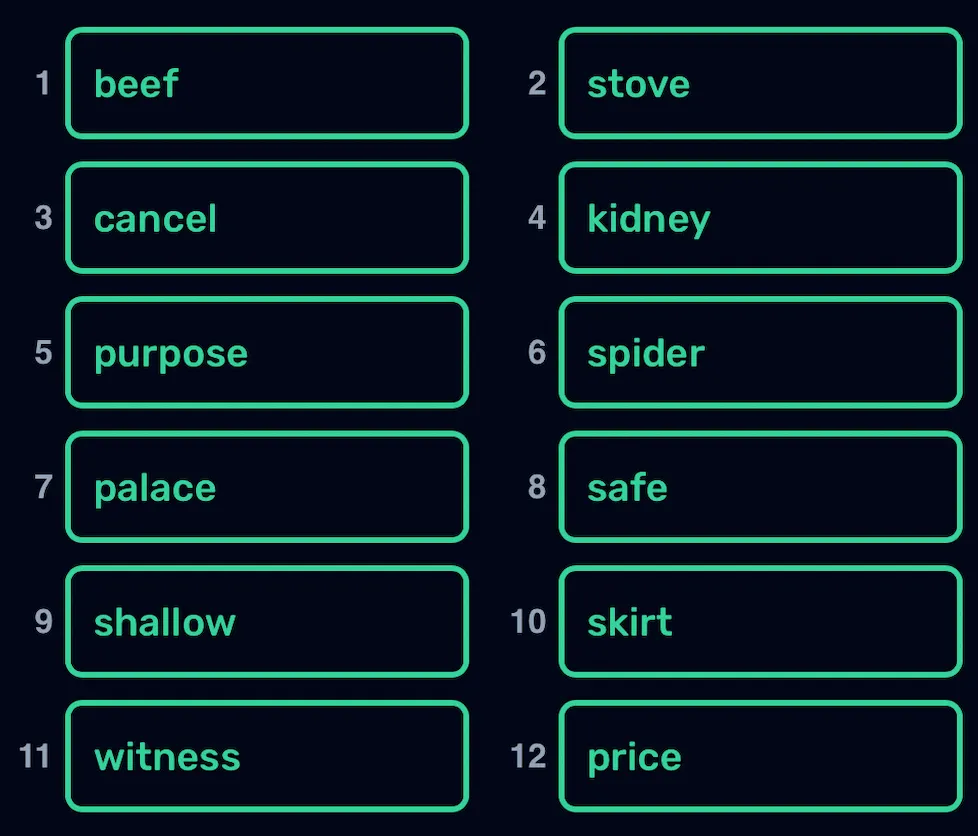Viewport: 978px width, 836px height.
Task: Click the seed word box 'beef'
Action: 267,83
